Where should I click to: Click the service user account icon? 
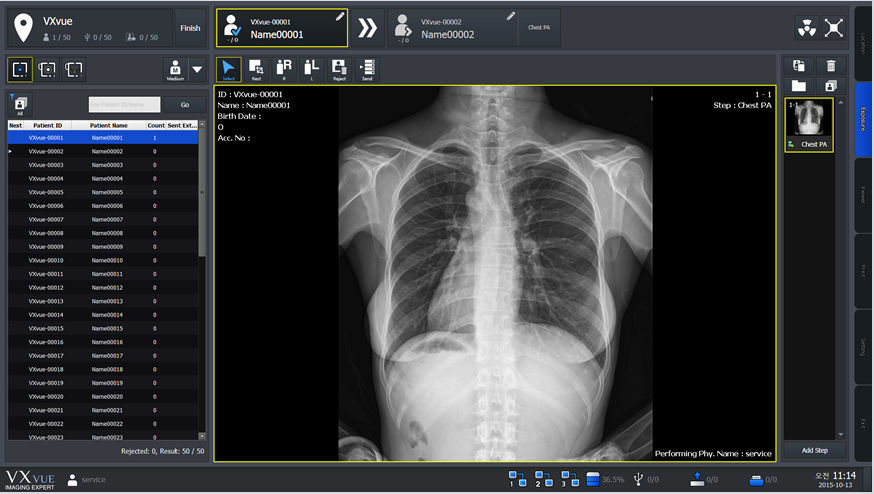72,480
